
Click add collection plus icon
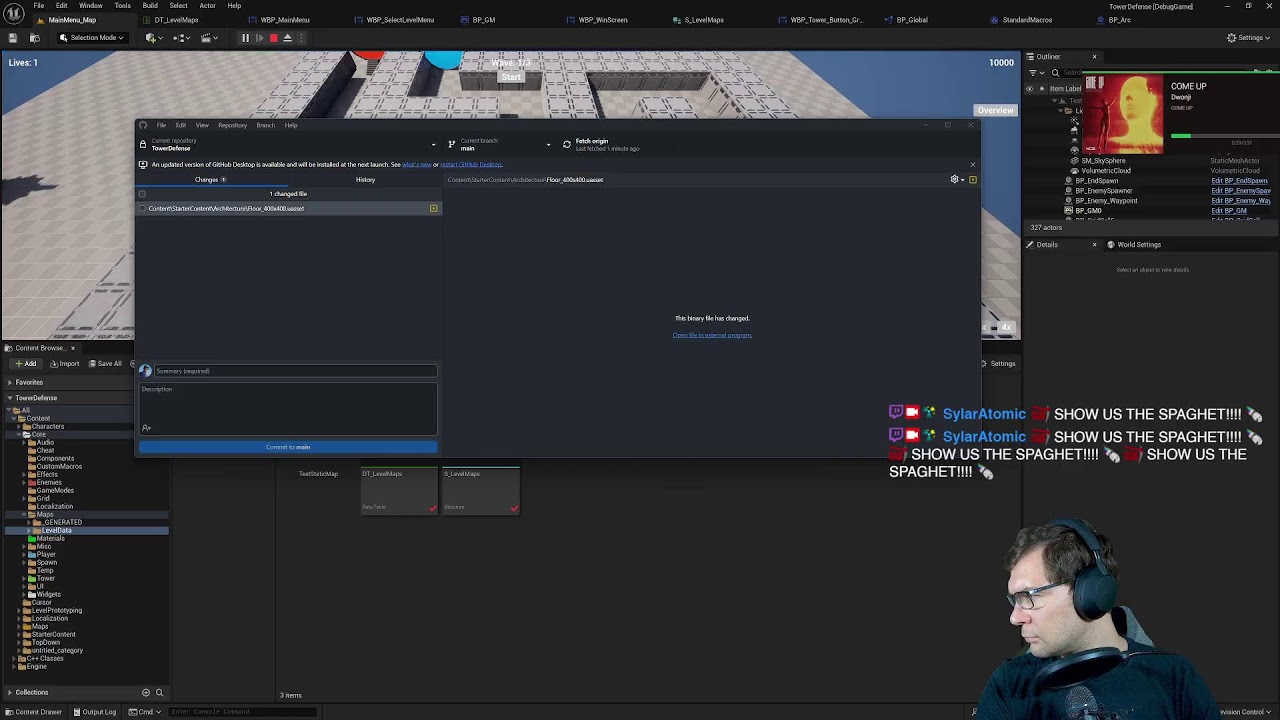click(146, 692)
